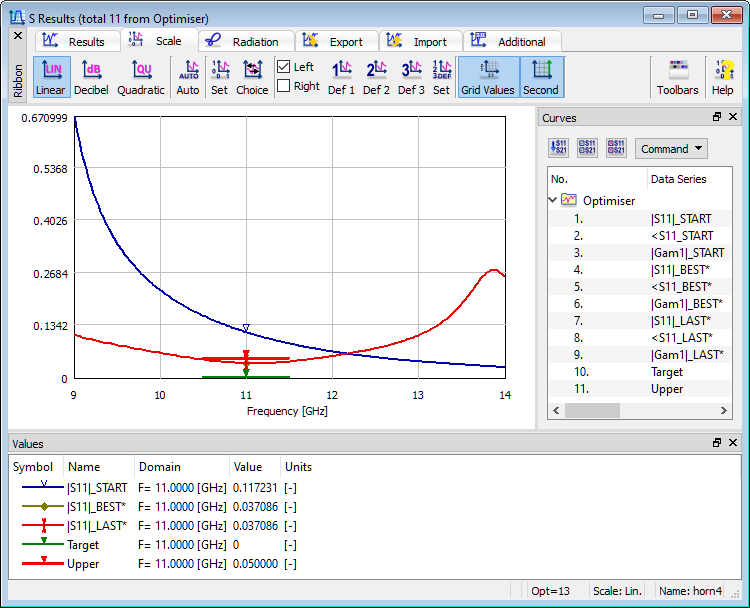Image resolution: width=750 pixels, height=608 pixels.
Task: Toggle the Second grid button
Action: point(541,77)
